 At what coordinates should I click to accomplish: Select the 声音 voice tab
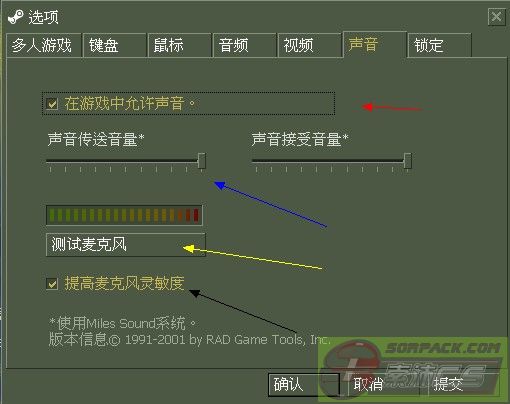coord(375,44)
